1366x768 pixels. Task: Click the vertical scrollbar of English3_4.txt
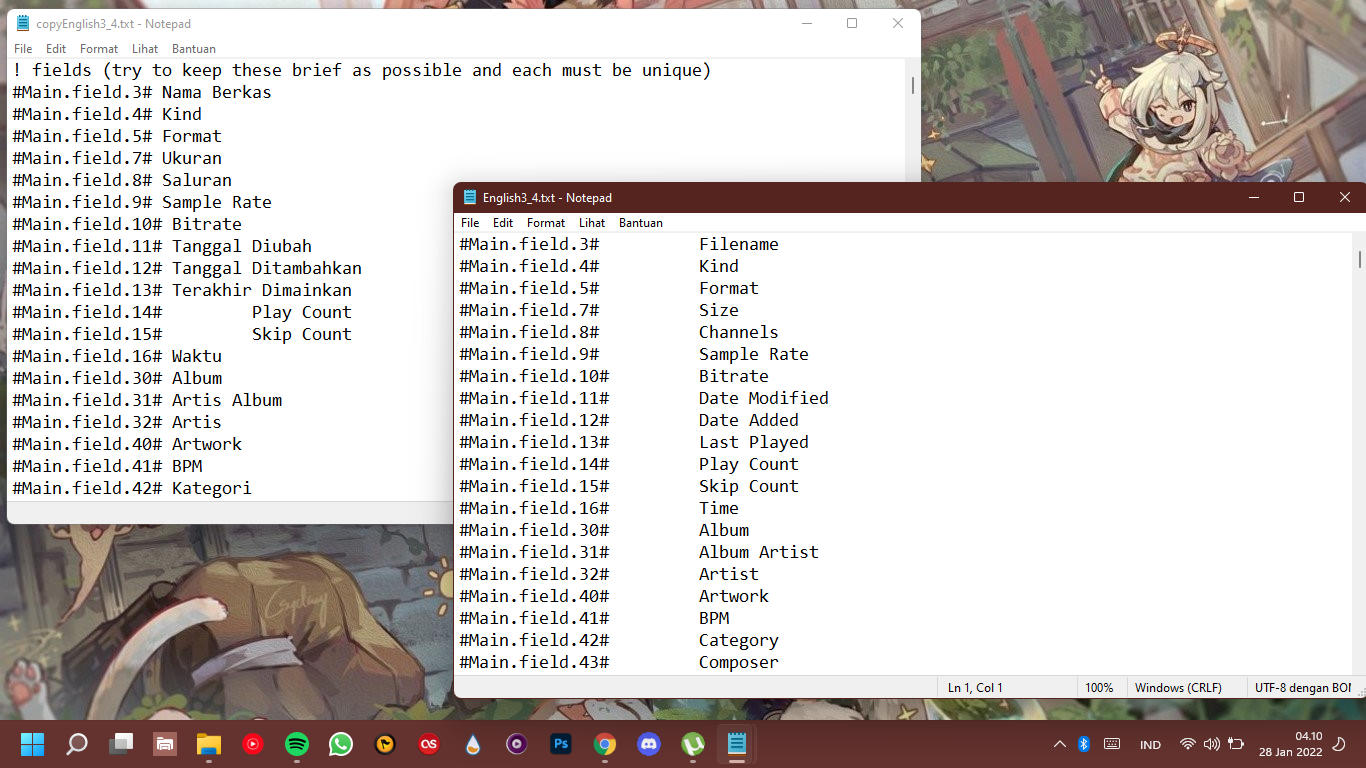(x=1360, y=453)
